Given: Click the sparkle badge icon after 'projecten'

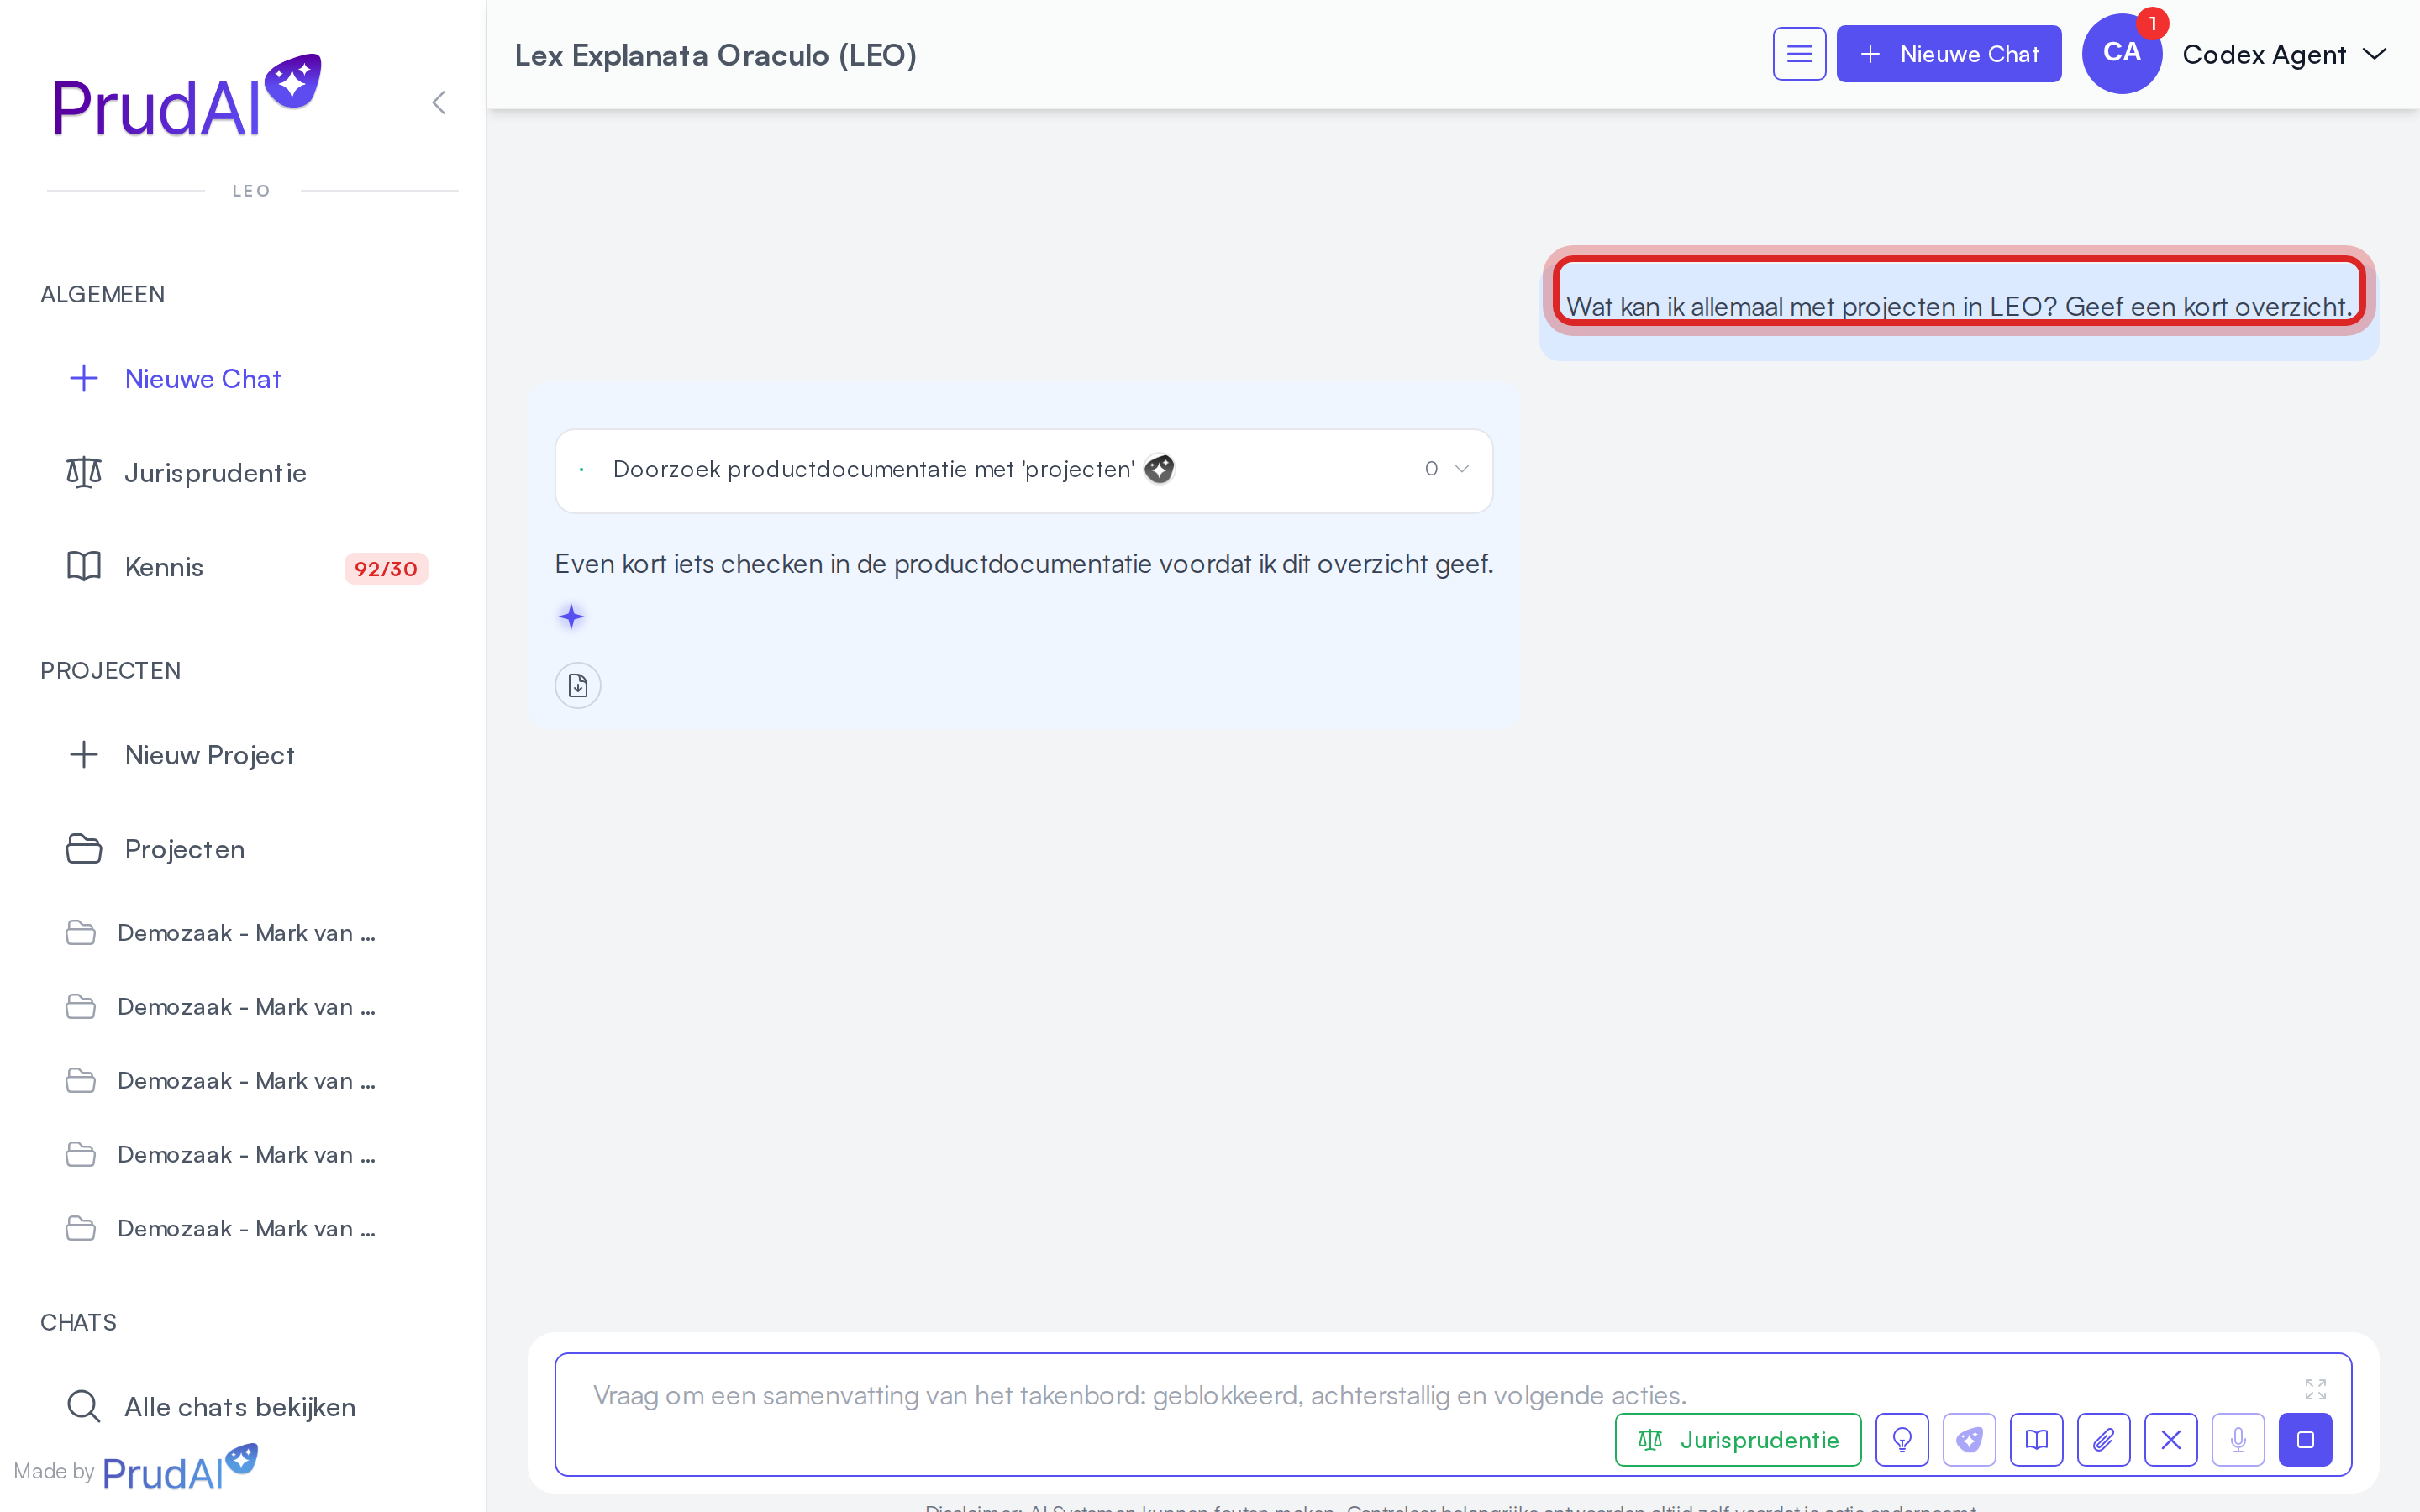Looking at the screenshot, I should pos(1159,469).
